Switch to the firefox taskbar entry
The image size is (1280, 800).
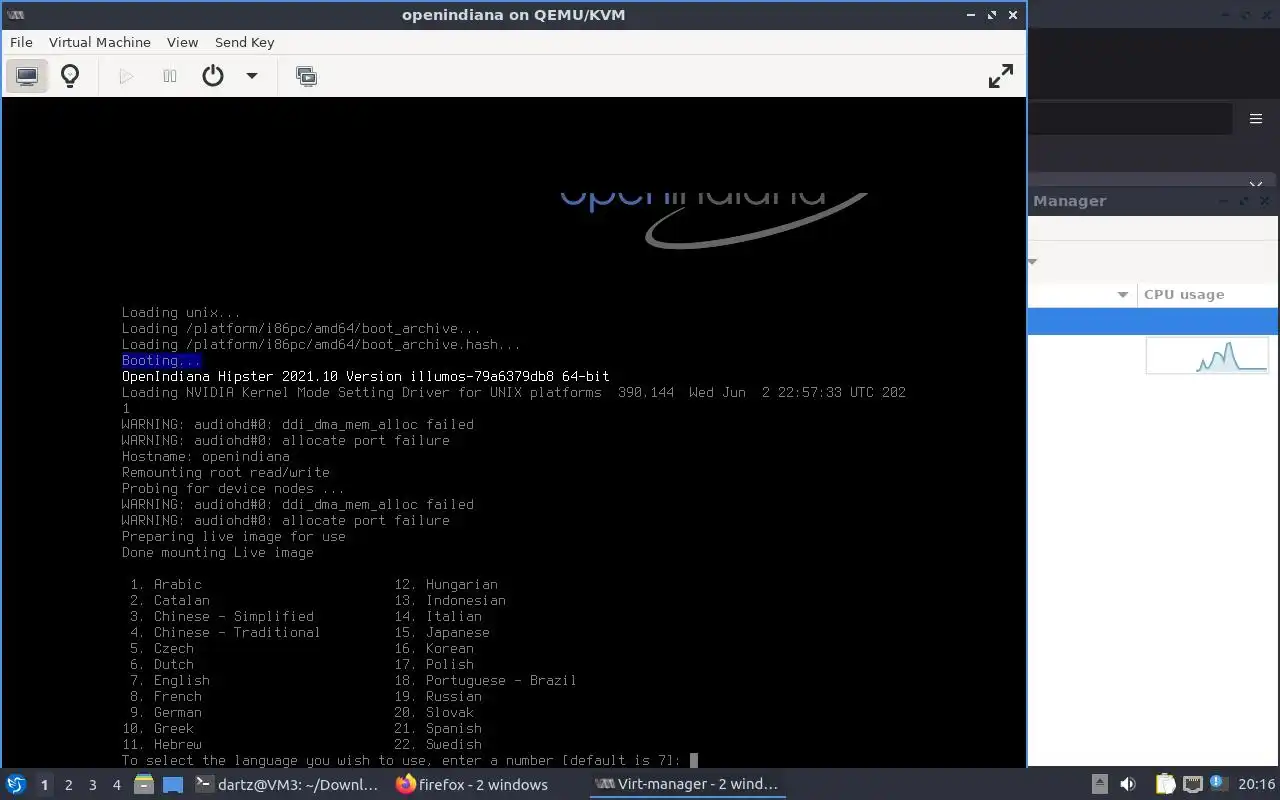472,785
